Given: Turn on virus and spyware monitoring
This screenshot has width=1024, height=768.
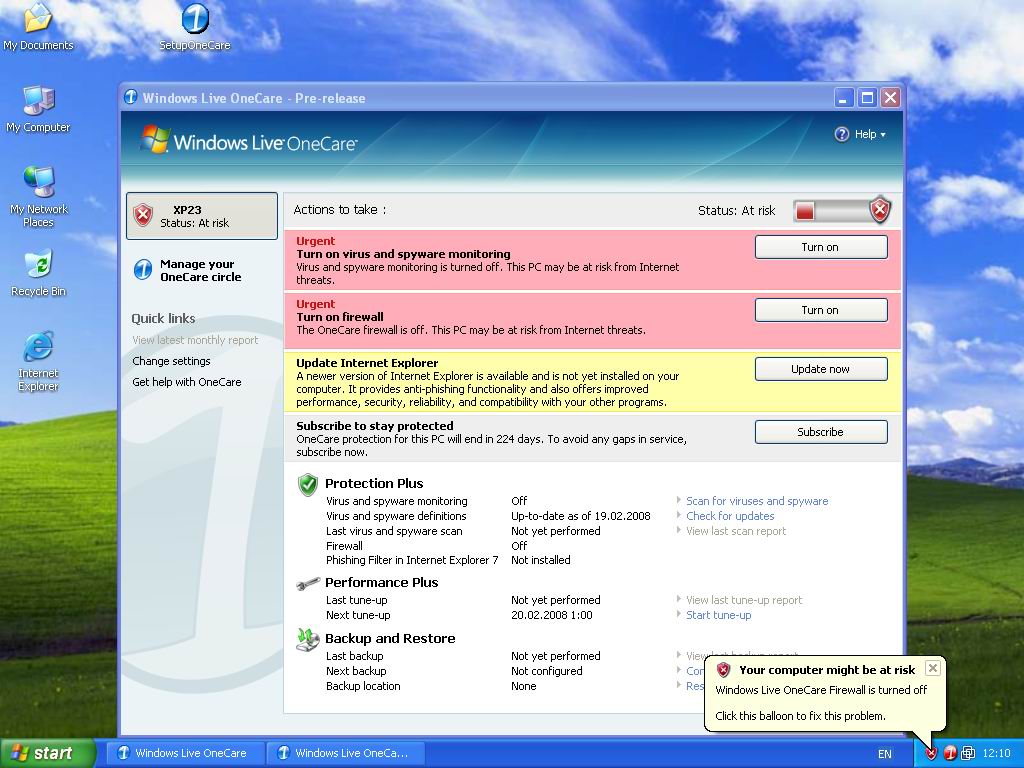Looking at the screenshot, I should 821,248.
